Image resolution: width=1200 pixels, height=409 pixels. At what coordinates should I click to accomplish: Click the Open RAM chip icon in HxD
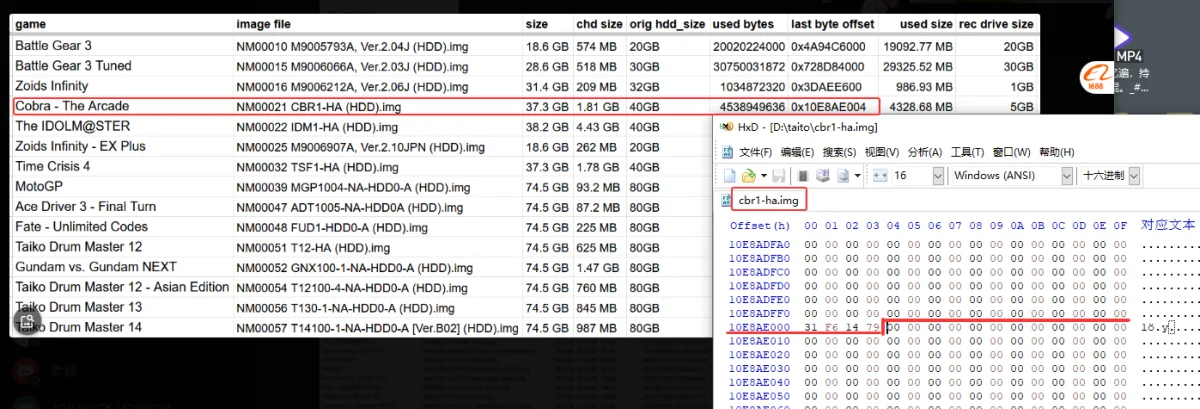coord(803,175)
